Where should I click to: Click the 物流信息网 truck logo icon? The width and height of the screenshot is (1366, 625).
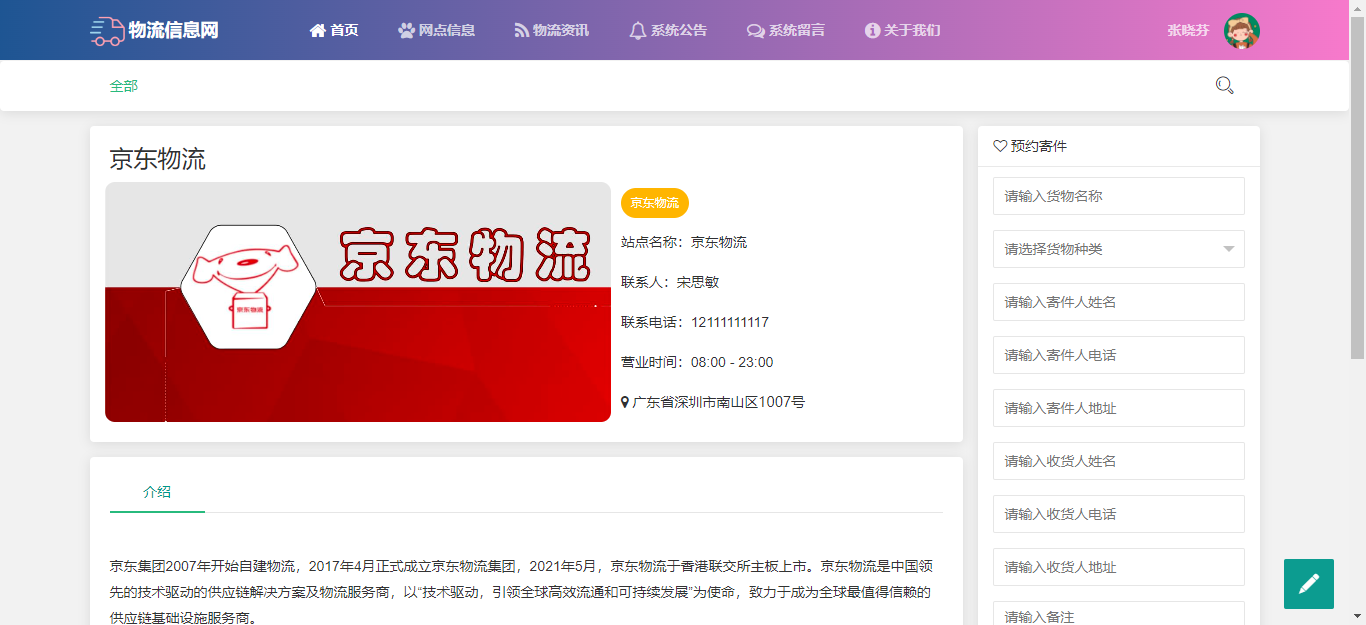point(106,31)
